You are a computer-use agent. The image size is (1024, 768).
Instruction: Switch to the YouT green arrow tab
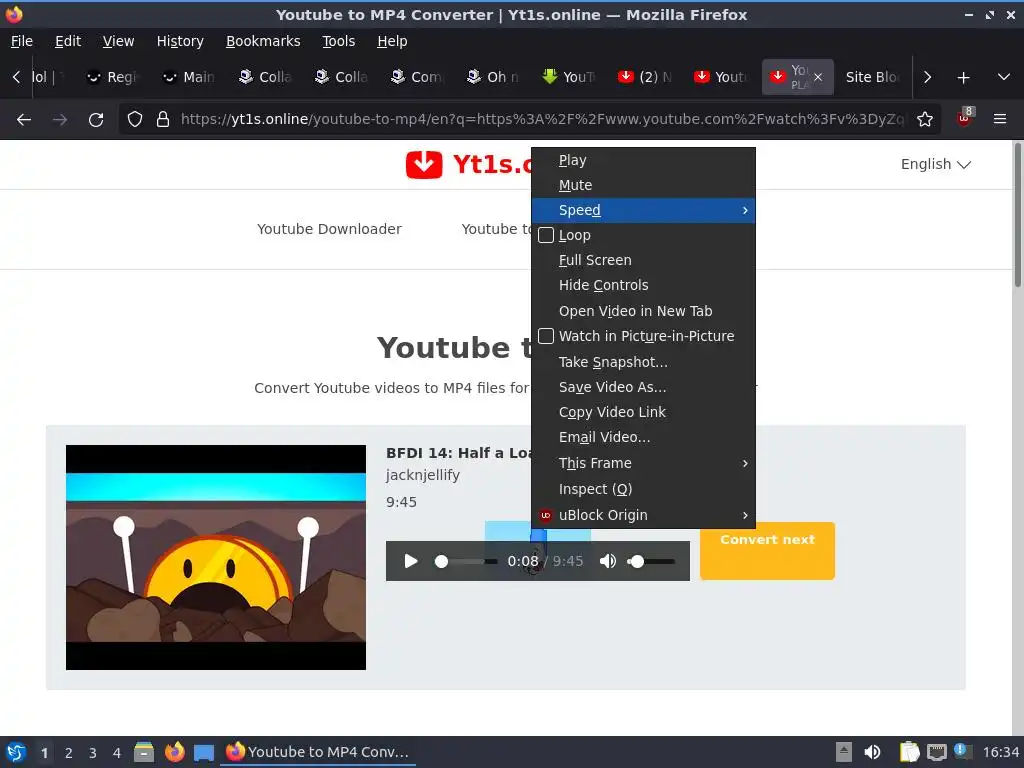[569, 77]
